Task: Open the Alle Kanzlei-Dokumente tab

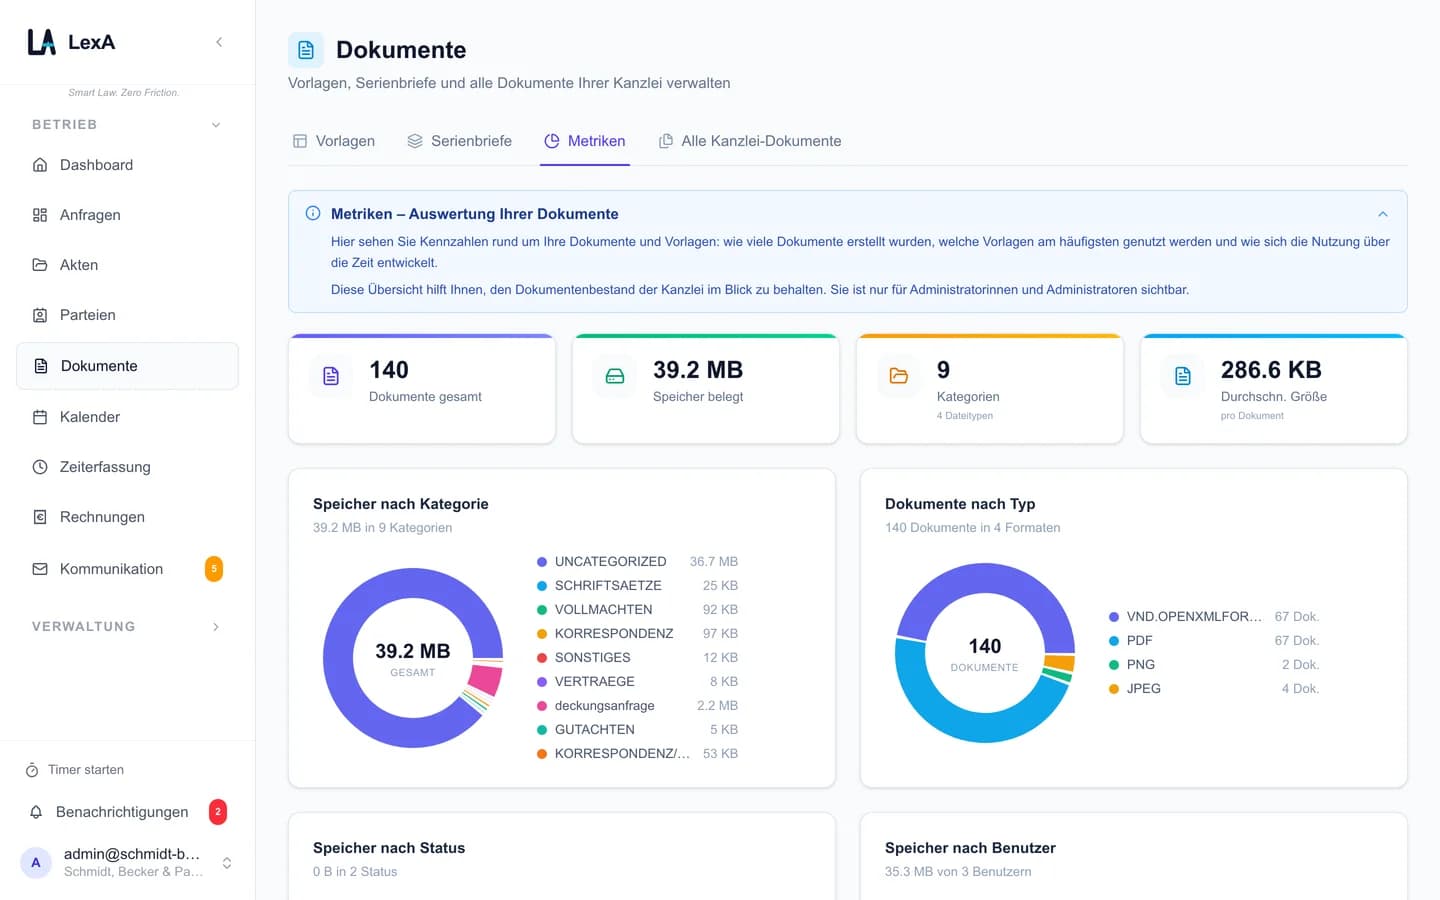Action: coord(750,141)
